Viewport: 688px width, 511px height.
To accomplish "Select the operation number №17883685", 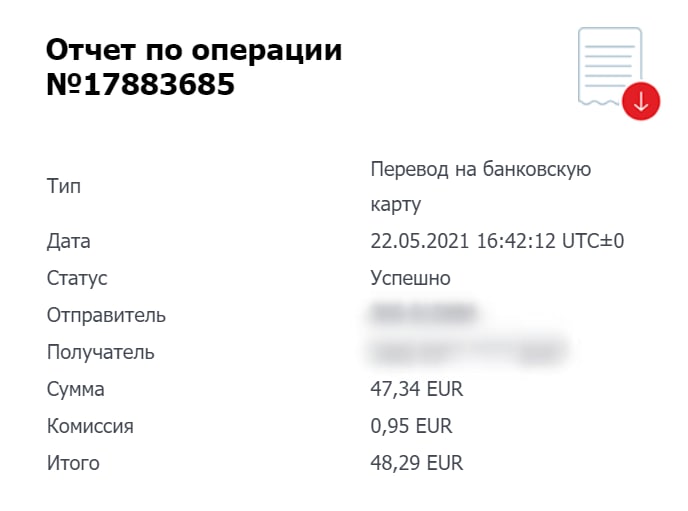I will [140, 85].
